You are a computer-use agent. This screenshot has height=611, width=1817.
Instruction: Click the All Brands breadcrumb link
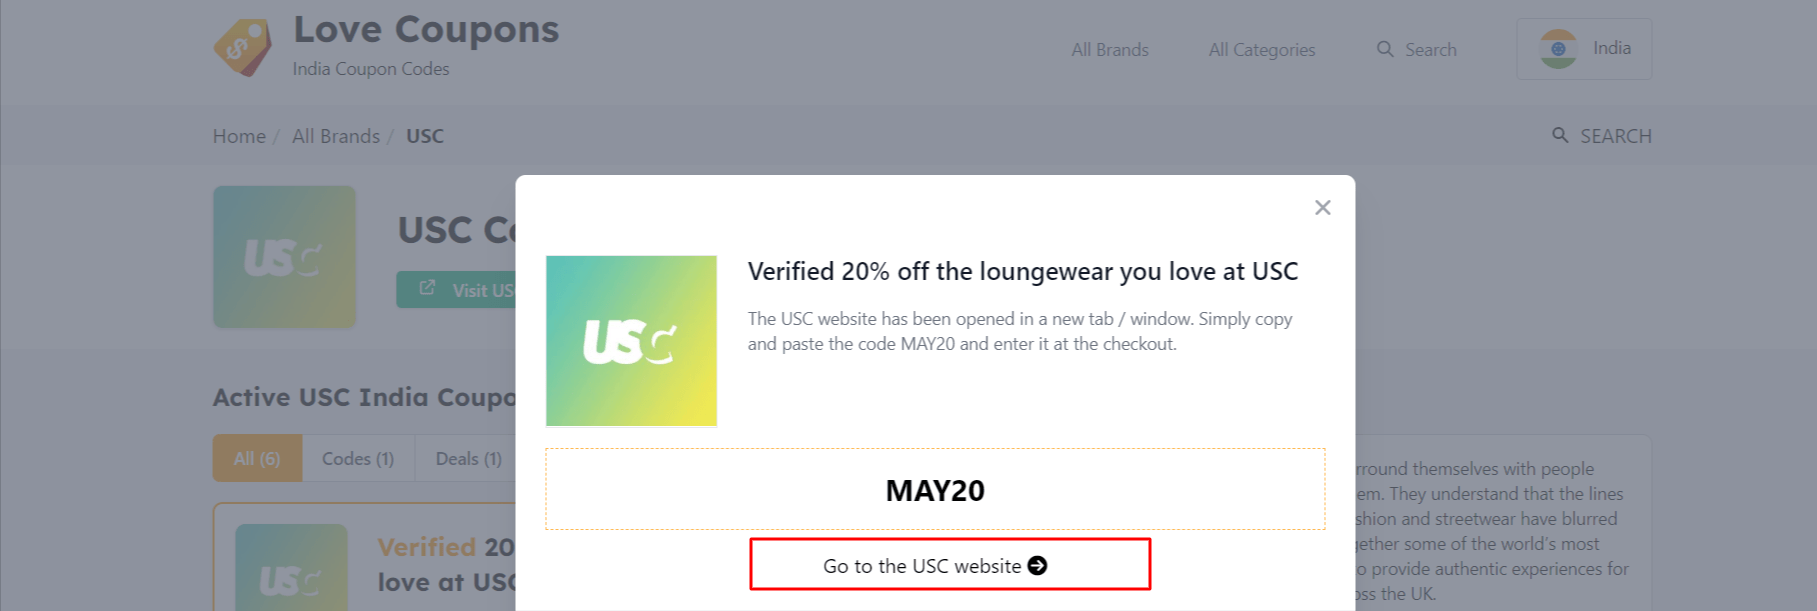[x=335, y=135]
